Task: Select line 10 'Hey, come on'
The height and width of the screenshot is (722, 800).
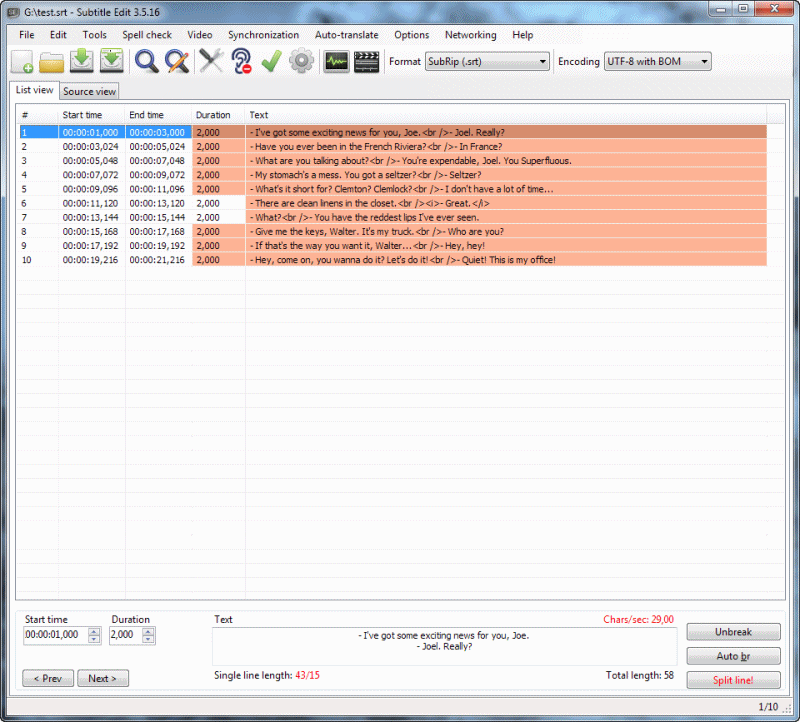Action: 393,260
